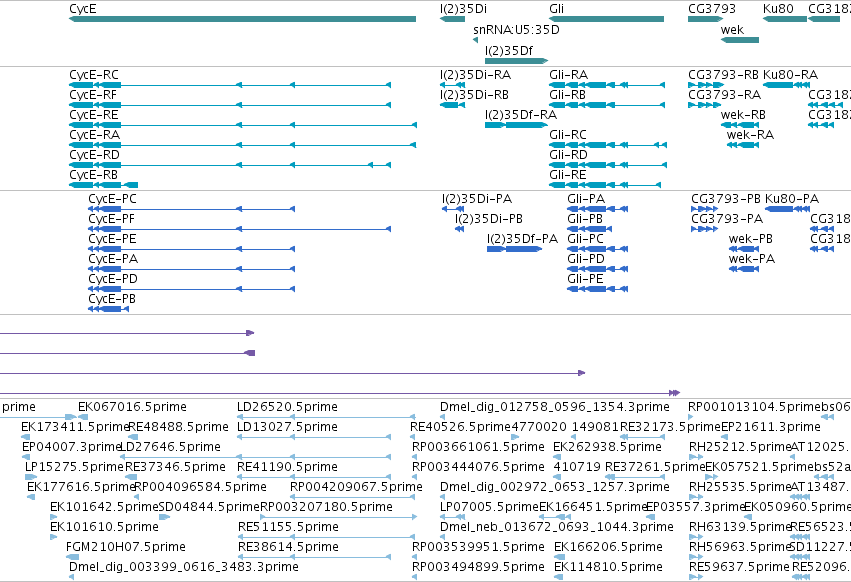The width and height of the screenshot is (851, 582).
Task: Click the LD26520.5prime EST label
Action: [288, 407]
